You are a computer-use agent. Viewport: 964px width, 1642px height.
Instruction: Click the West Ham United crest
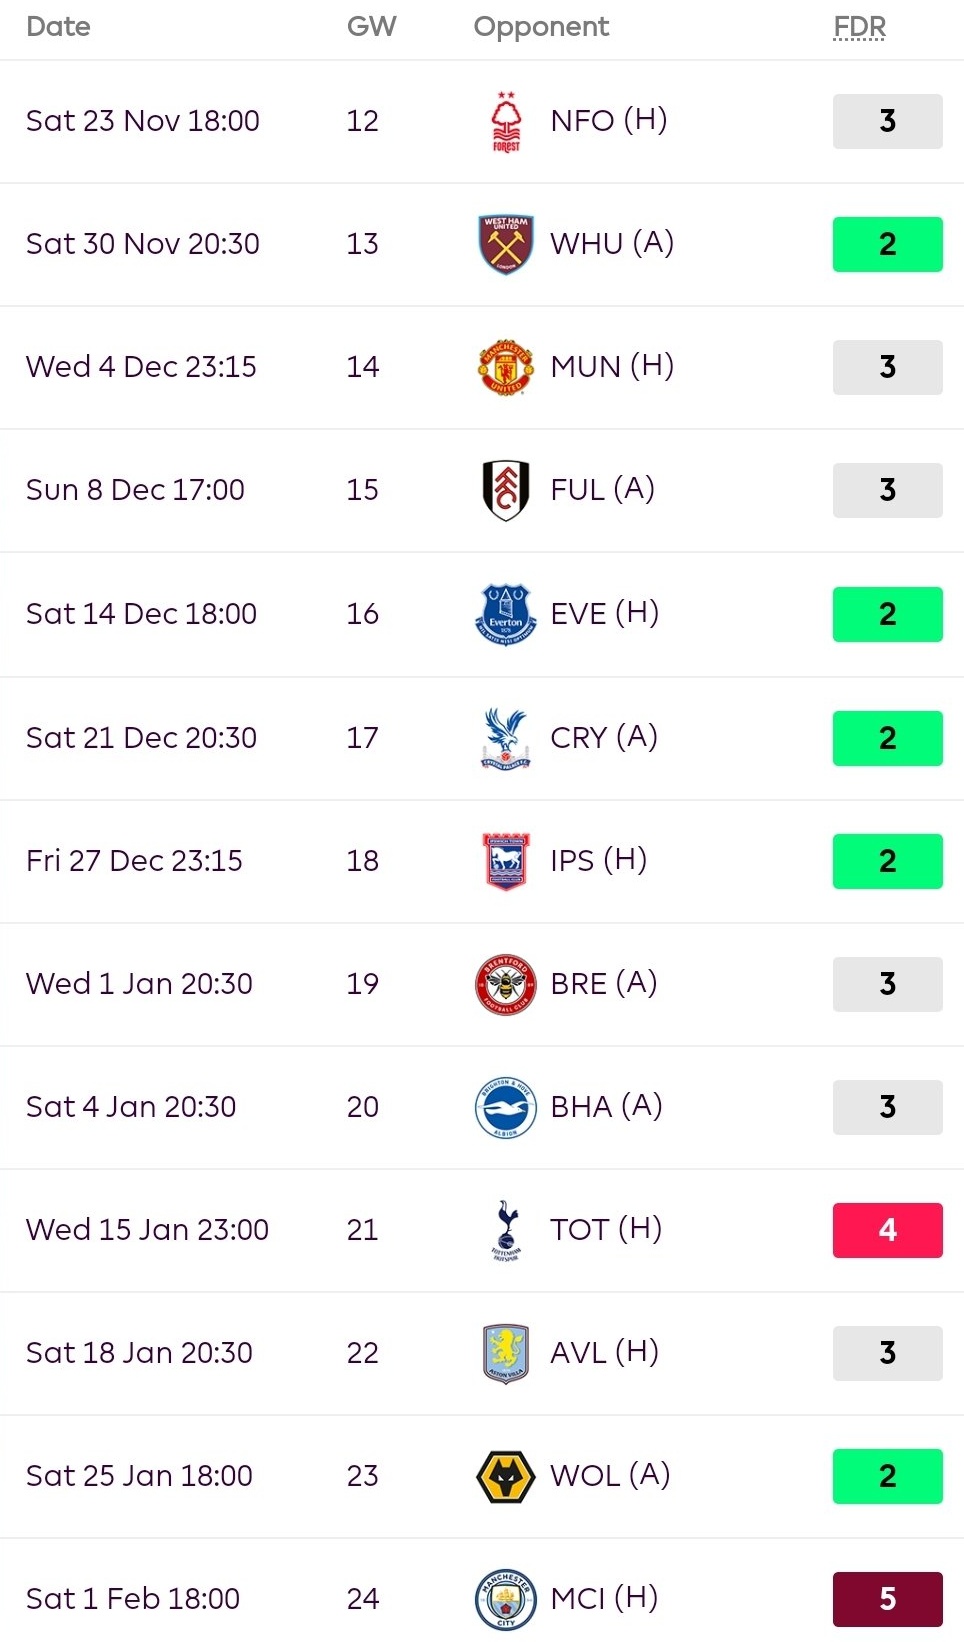coord(506,244)
